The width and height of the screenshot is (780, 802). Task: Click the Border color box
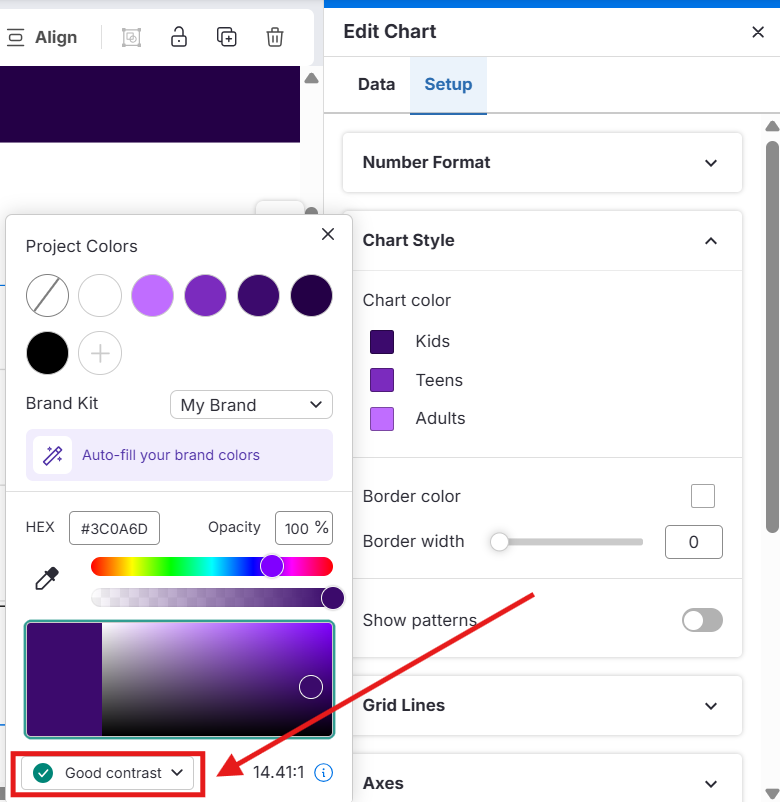pos(703,496)
